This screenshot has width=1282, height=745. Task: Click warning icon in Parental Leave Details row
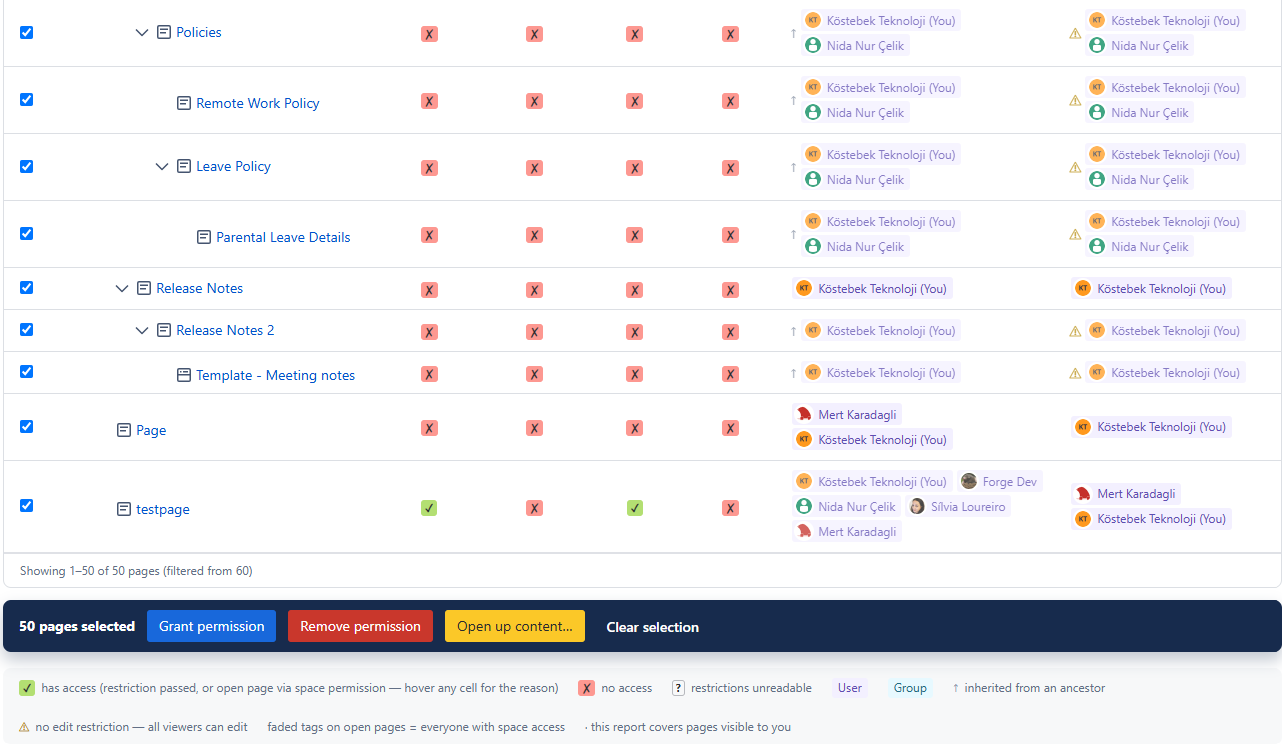pyautogui.click(x=1076, y=234)
